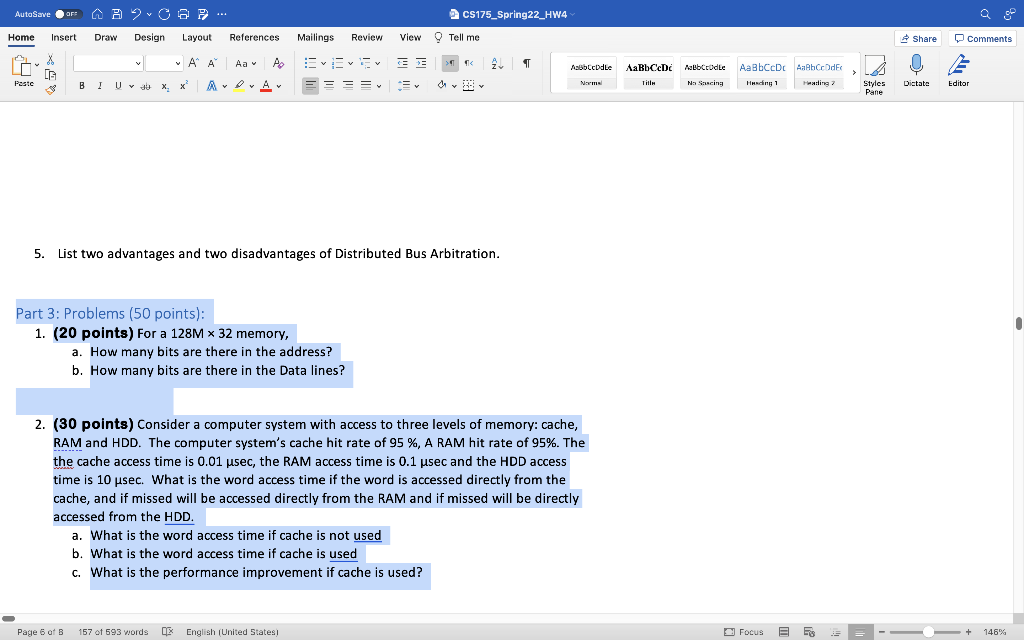Click Tell me search box
Image resolution: width=1024 pixels, height=640 pixels.
point(457,37)
